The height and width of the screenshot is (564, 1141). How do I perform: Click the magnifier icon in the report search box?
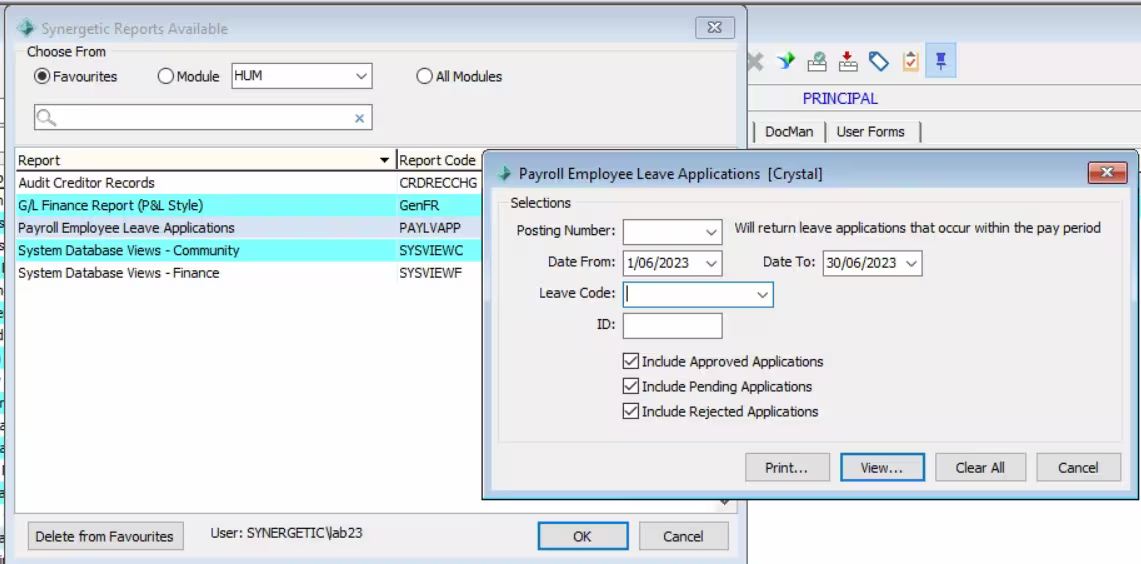[x=46, y=117]
